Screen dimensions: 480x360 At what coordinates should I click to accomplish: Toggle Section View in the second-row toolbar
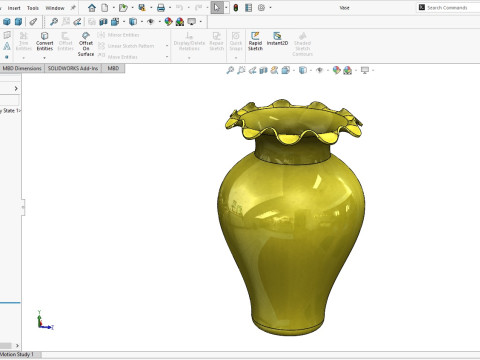103,22
